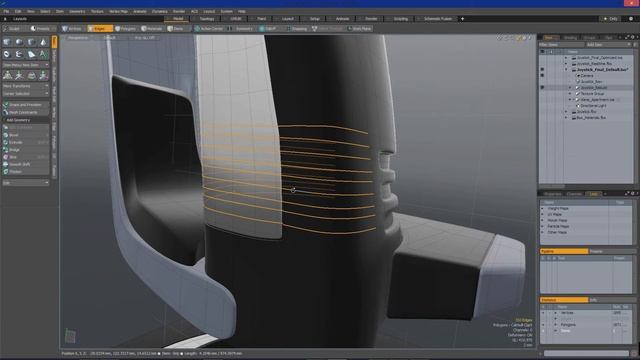Toggle Mesh Constraints

point(25,112)
